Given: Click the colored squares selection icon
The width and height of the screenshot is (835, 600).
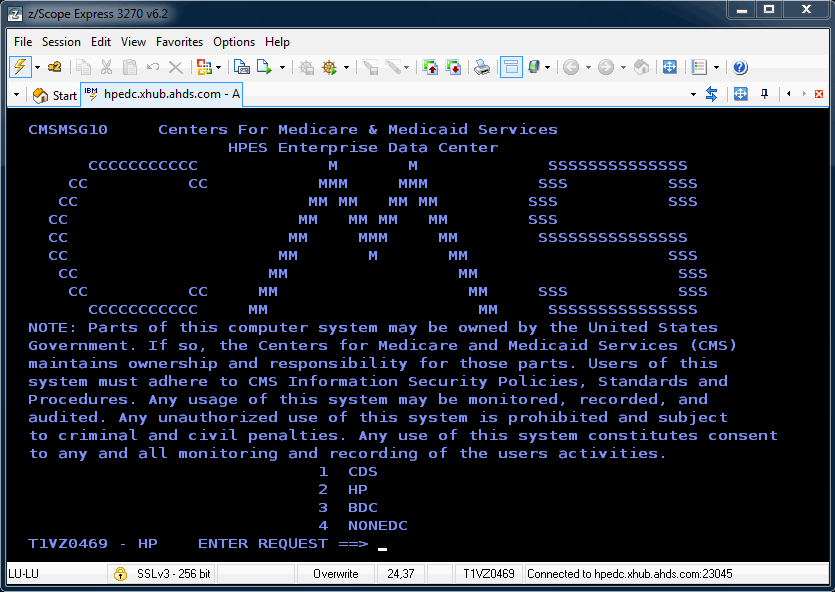Looking at the screenshot, I should pyautogui.click(x=204, y=67).
